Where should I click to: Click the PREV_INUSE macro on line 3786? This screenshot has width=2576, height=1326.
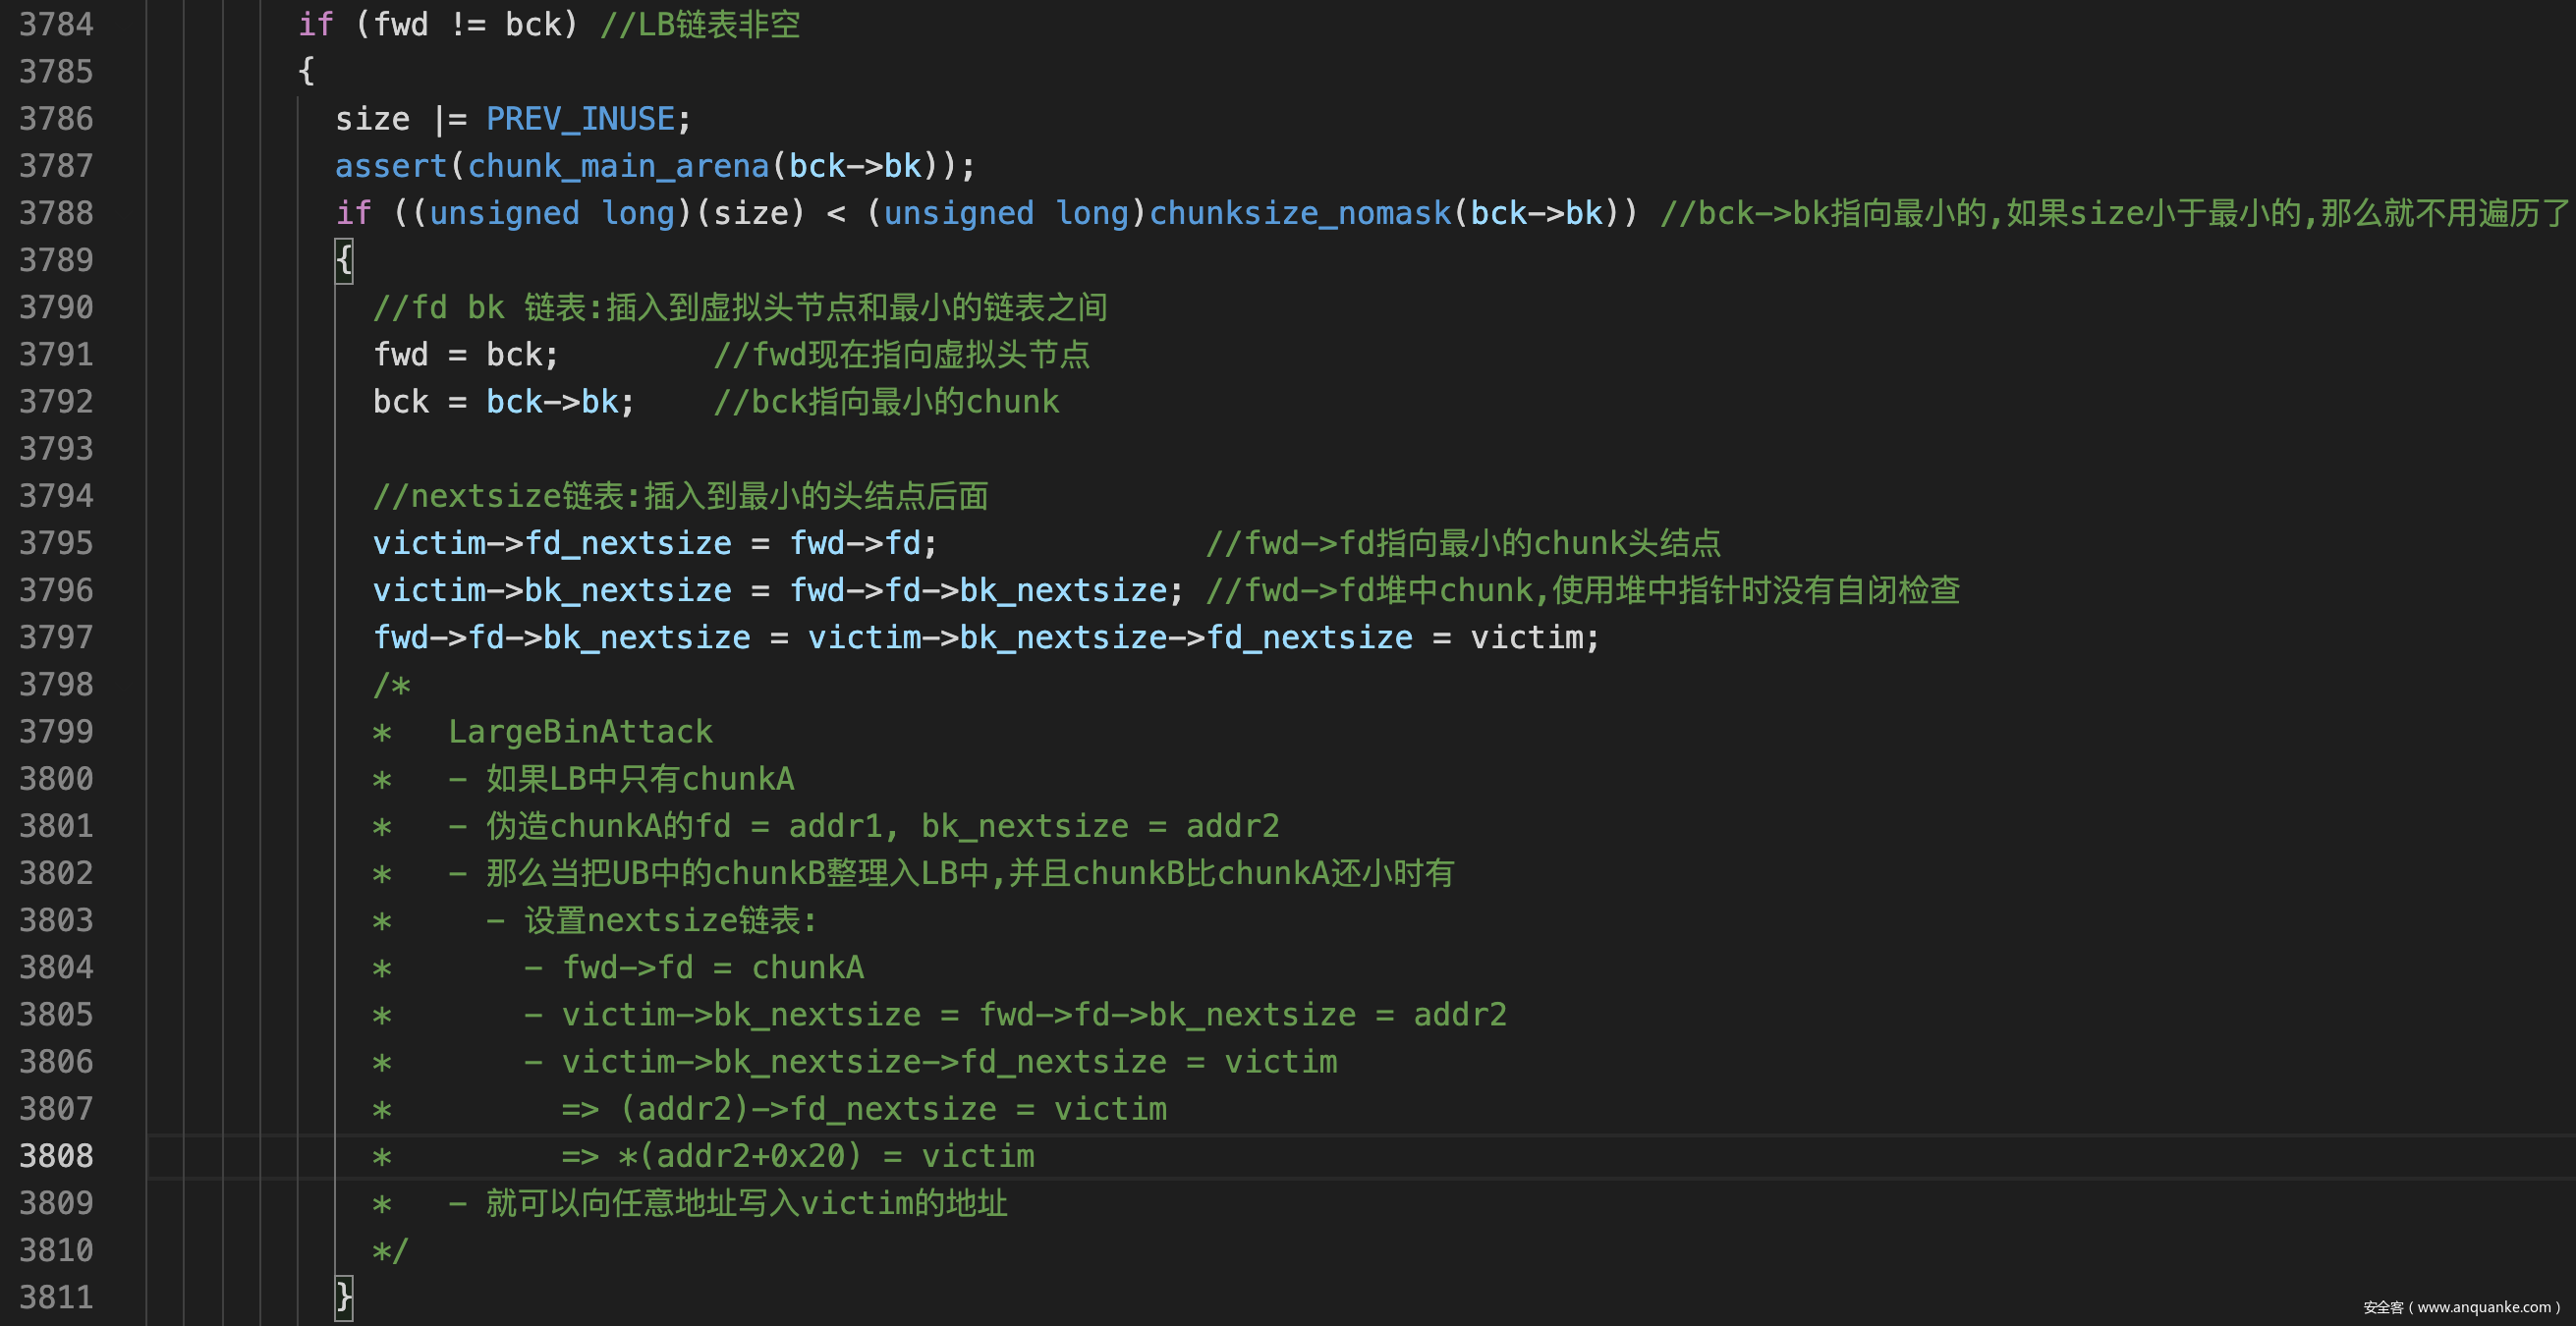coord(580,119)
